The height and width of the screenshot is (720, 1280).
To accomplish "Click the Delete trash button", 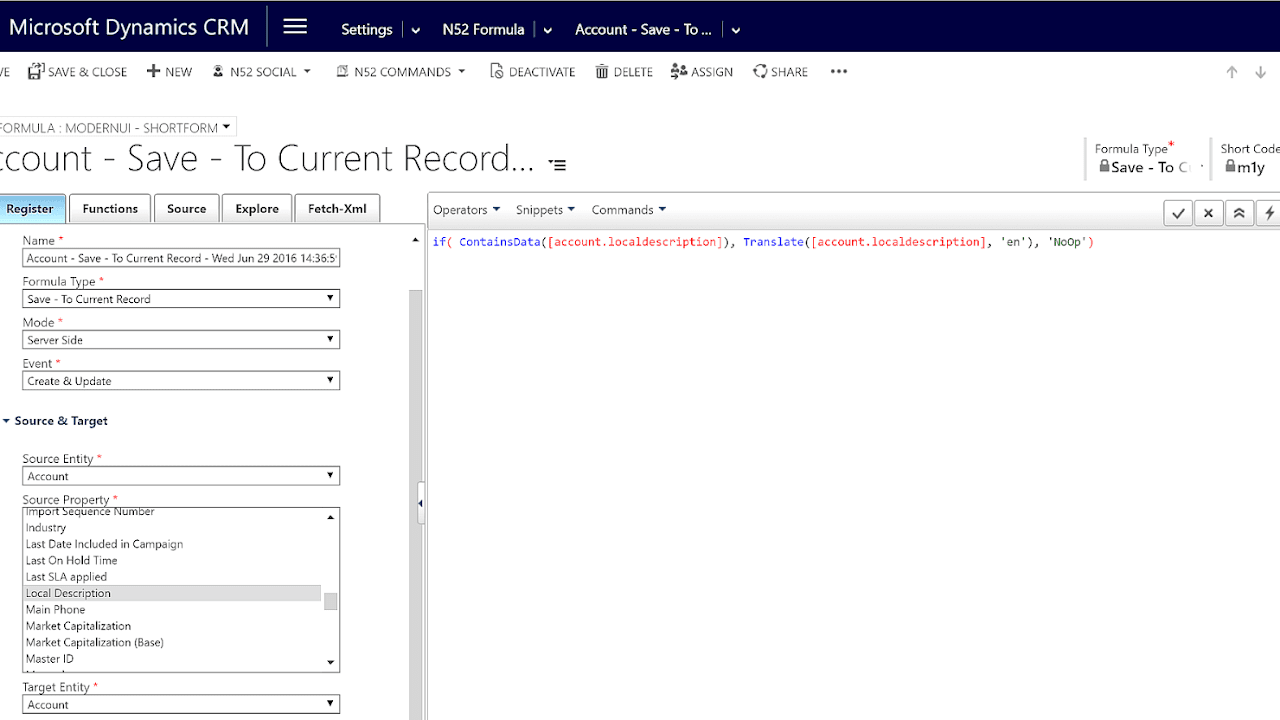I will tap(623, 72).
